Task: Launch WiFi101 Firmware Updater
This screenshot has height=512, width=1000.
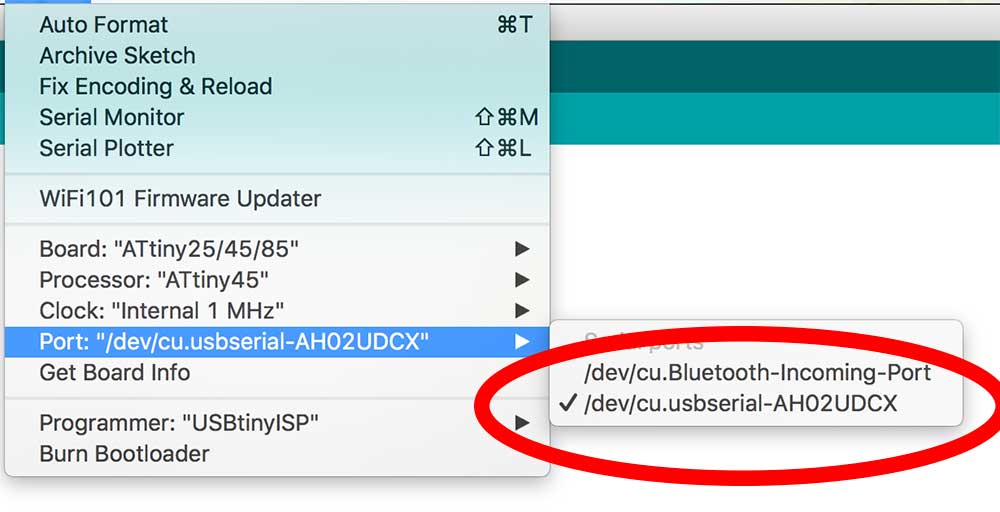Action: [x=277, y=199]
